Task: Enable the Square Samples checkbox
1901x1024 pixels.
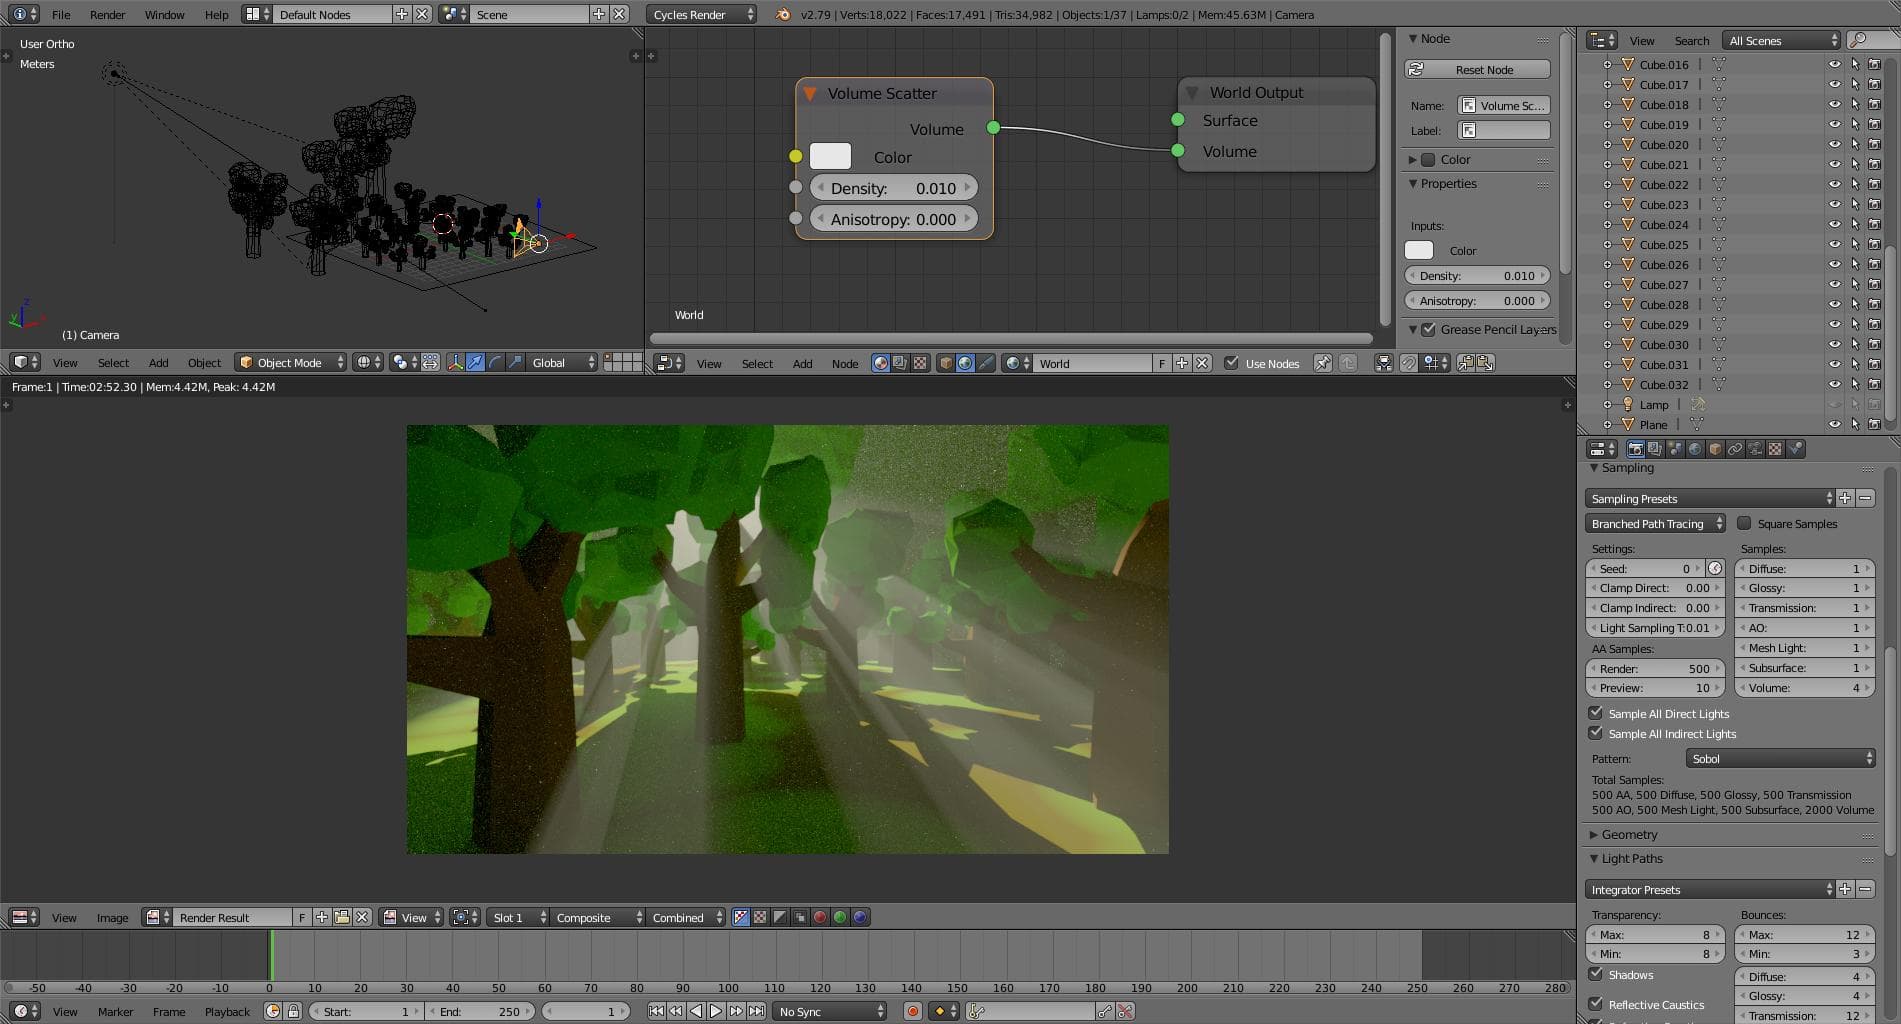Action: click(1744, 523)
